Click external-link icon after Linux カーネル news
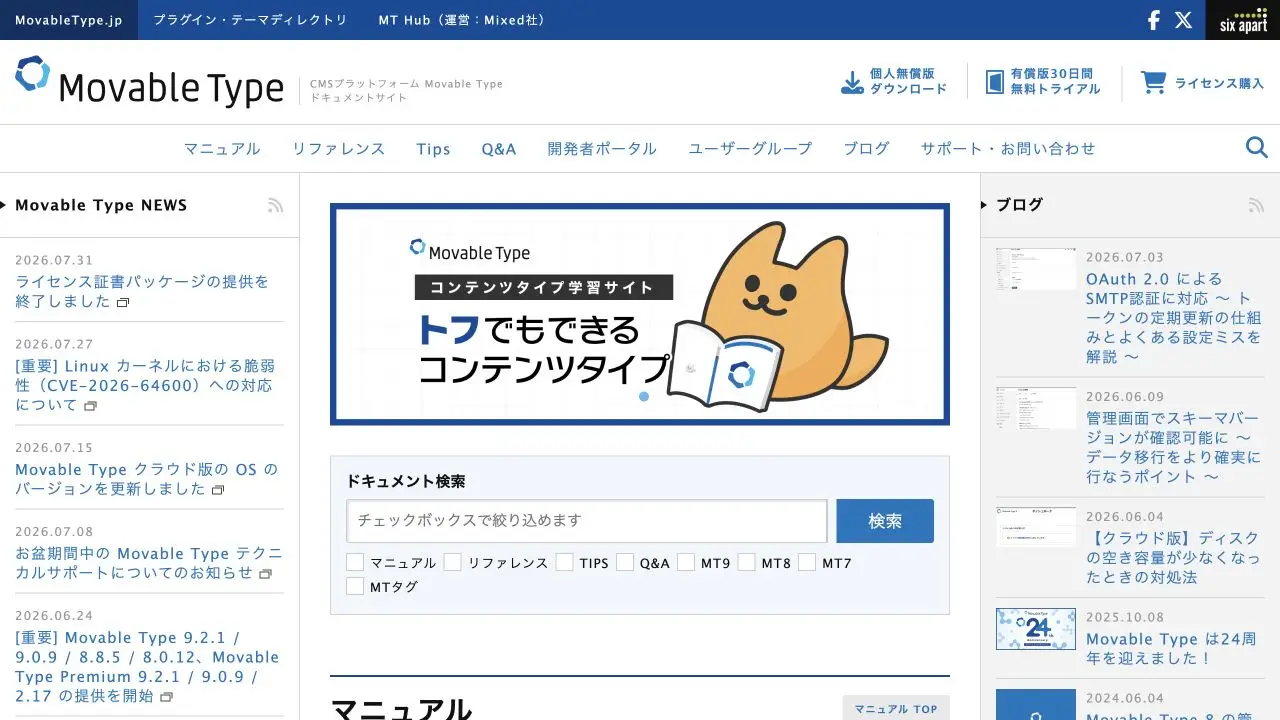Screen dimensions: 1280x720 [x=91, y=406]
